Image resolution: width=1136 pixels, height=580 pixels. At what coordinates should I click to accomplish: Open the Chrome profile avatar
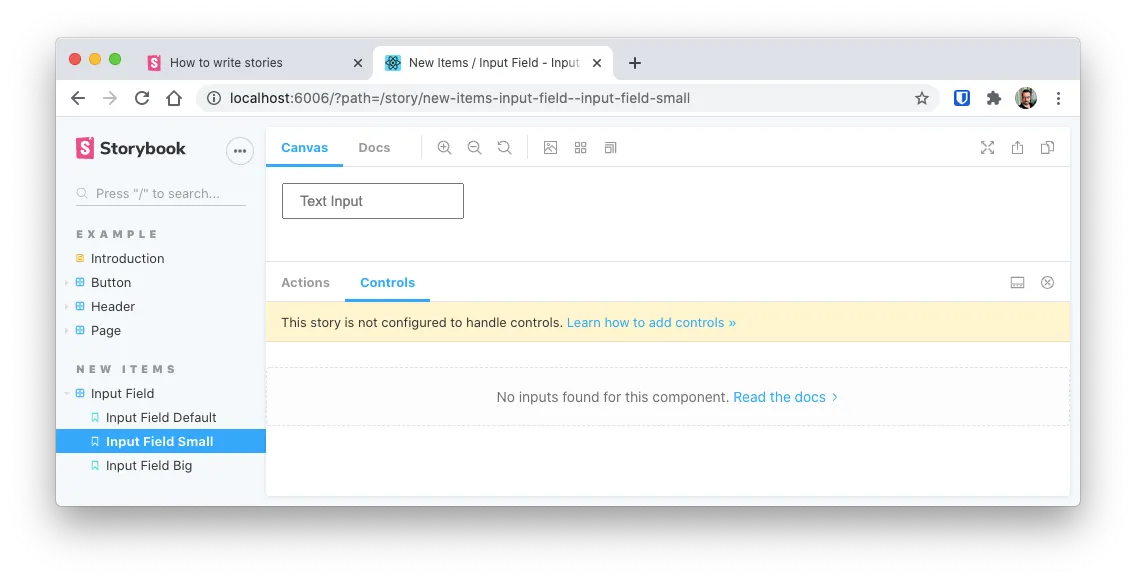tap(1026, 98)
